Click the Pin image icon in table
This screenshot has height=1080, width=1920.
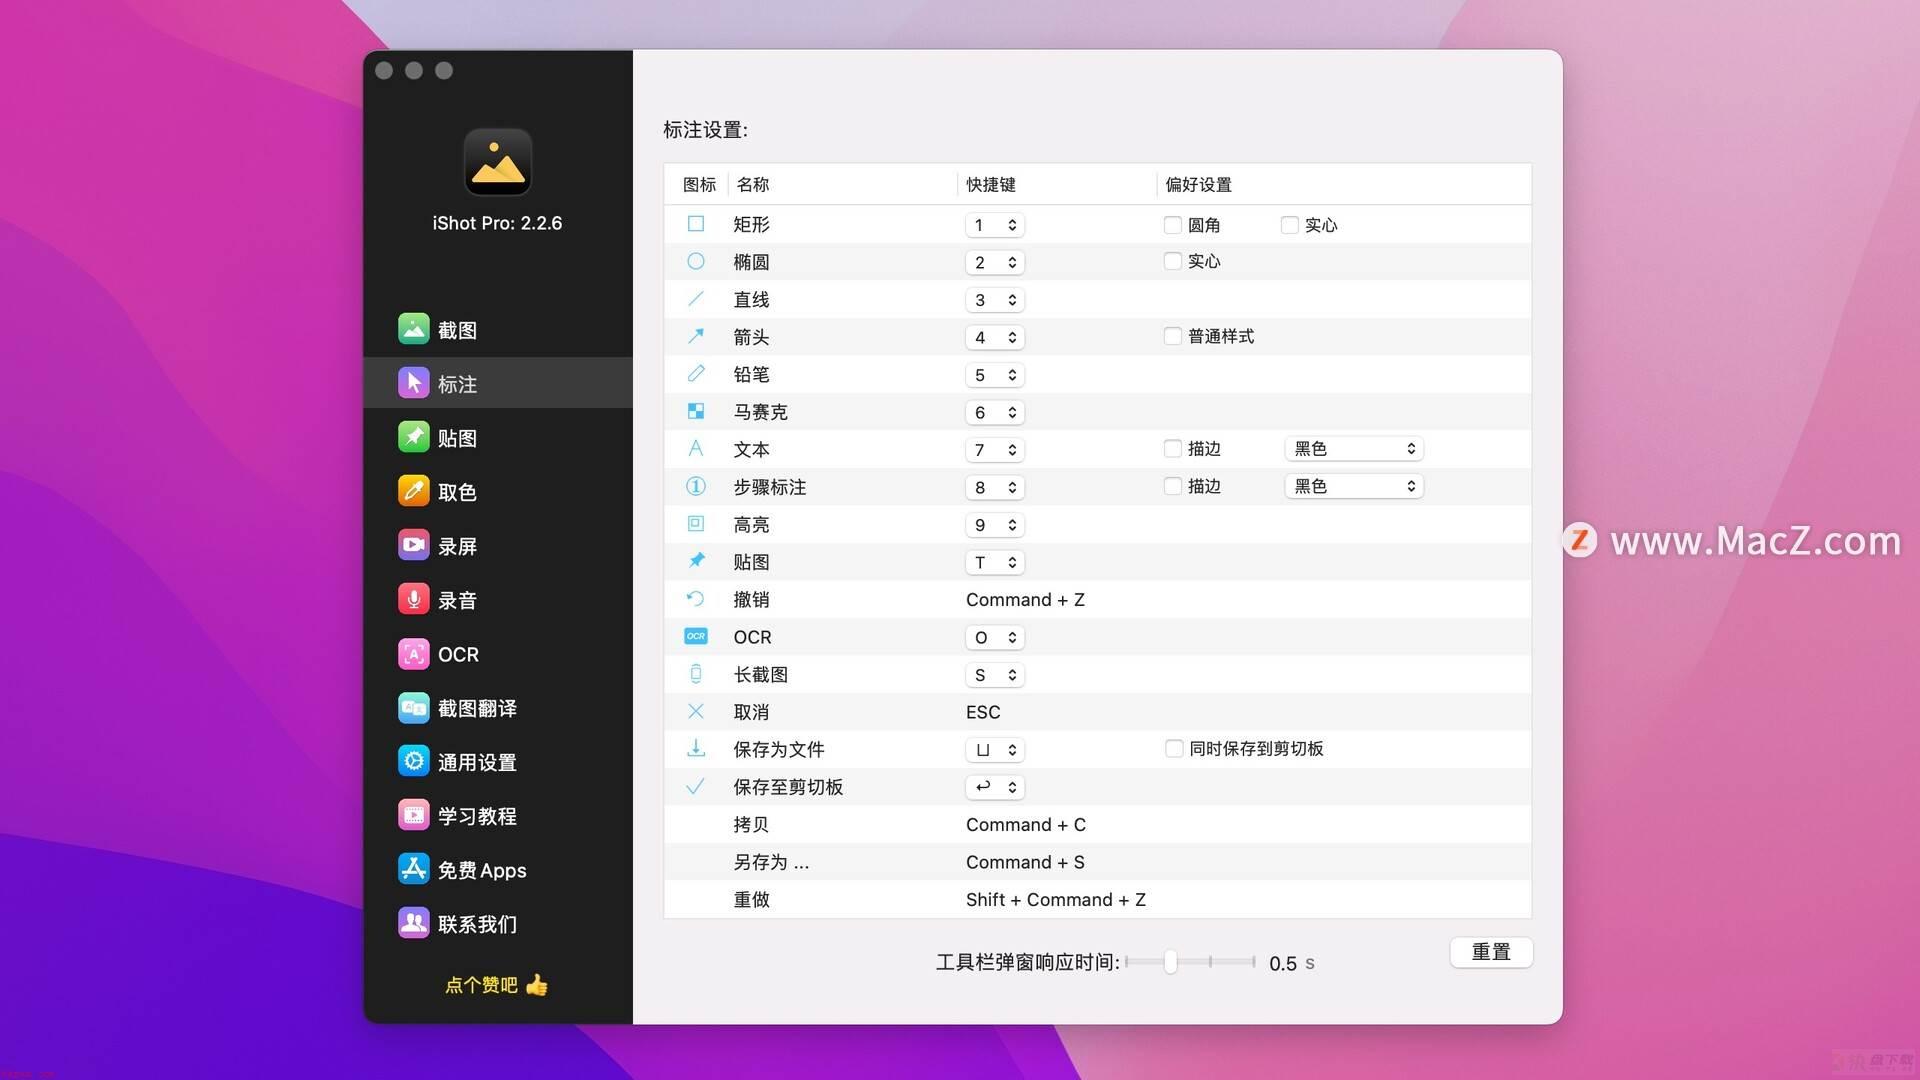[x=696, y=561]
